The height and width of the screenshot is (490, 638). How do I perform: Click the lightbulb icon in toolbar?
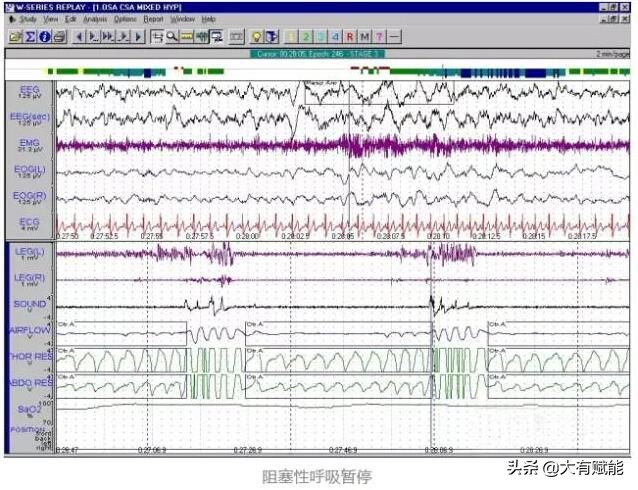256,37
